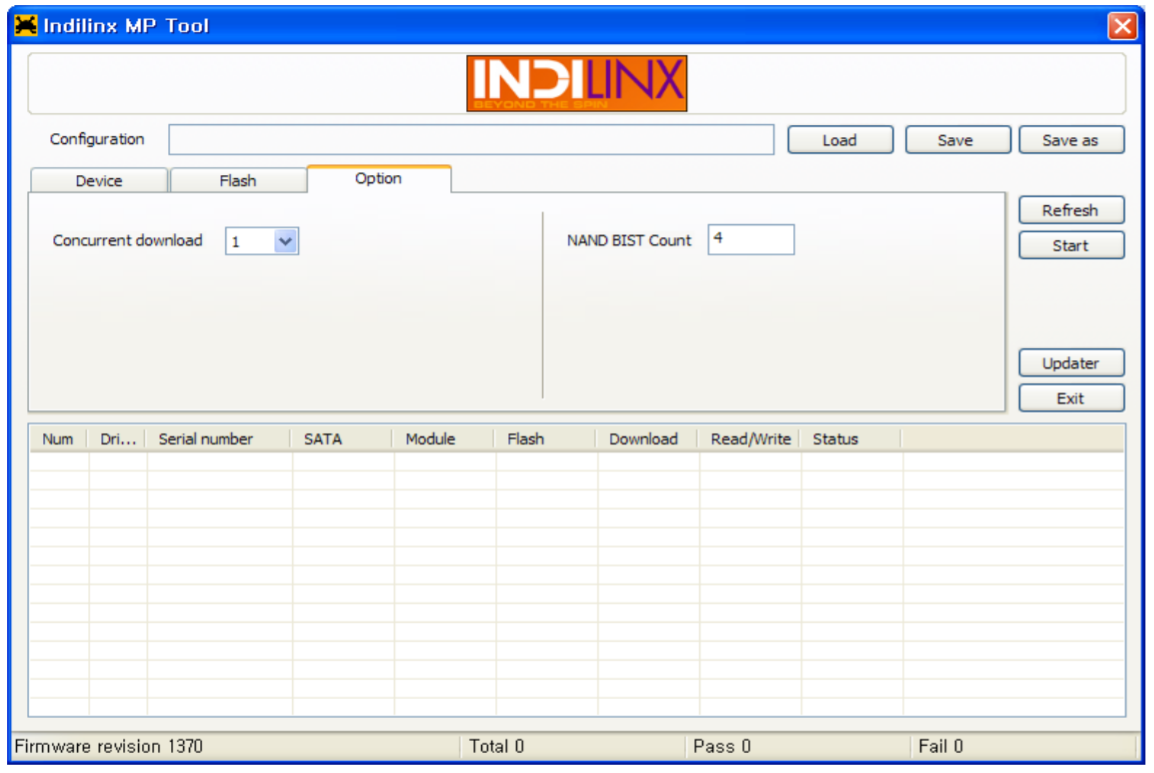Load a configuration file
This screenshot has height=773, width=1154.
840,140
